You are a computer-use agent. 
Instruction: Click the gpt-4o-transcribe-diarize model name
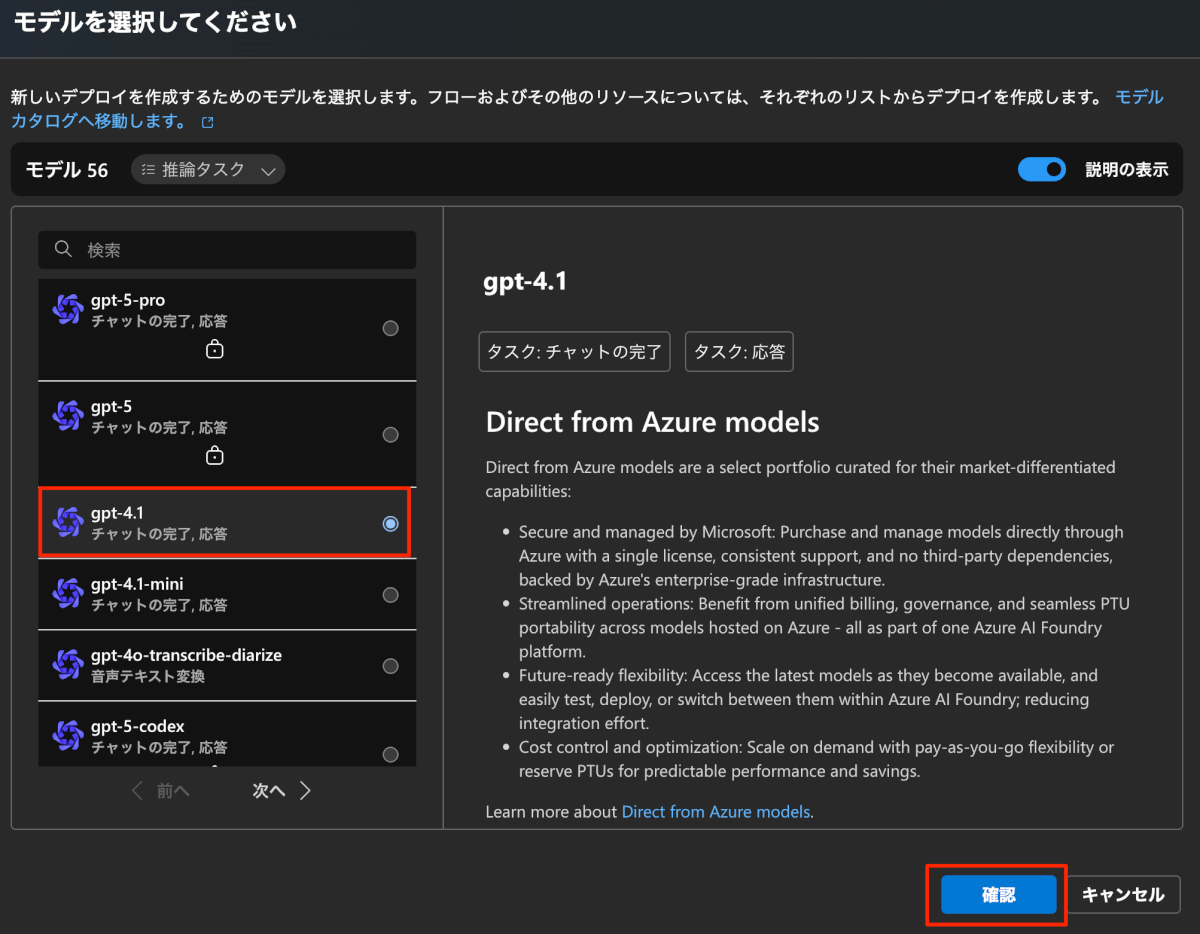pyautogui.click(x=186, y=655)
